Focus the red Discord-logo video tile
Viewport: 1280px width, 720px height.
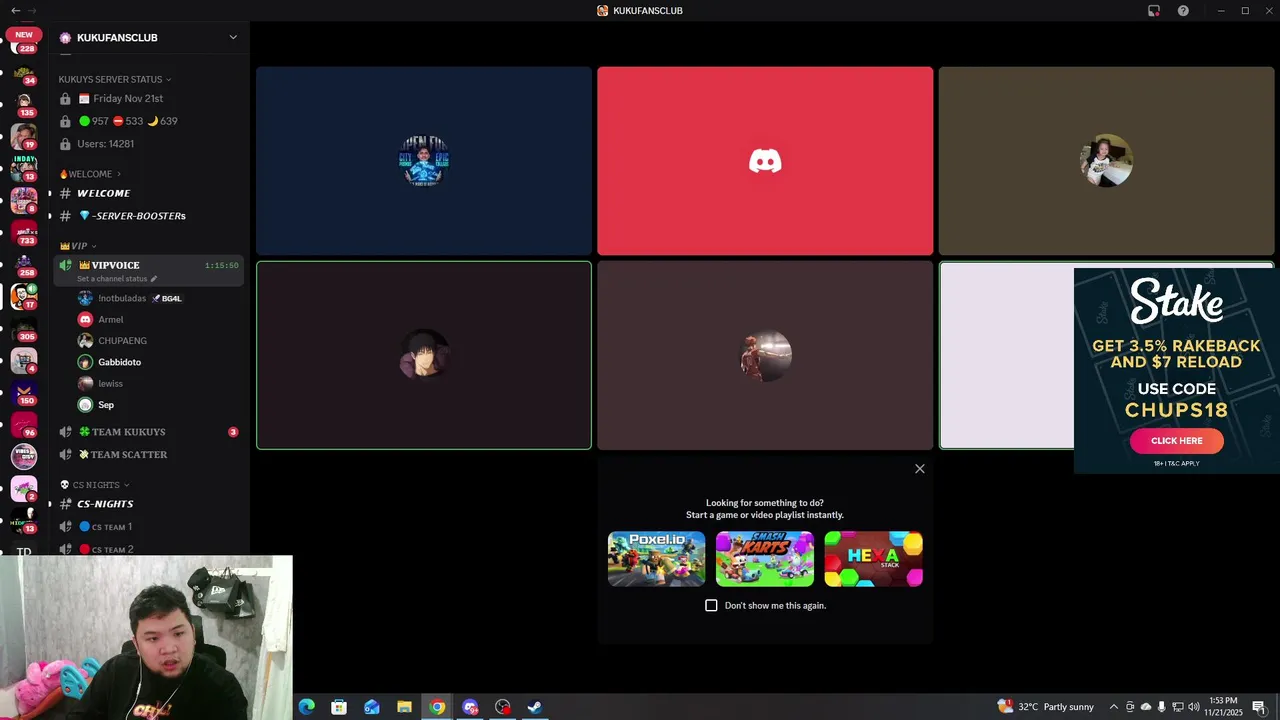[765, 161]
